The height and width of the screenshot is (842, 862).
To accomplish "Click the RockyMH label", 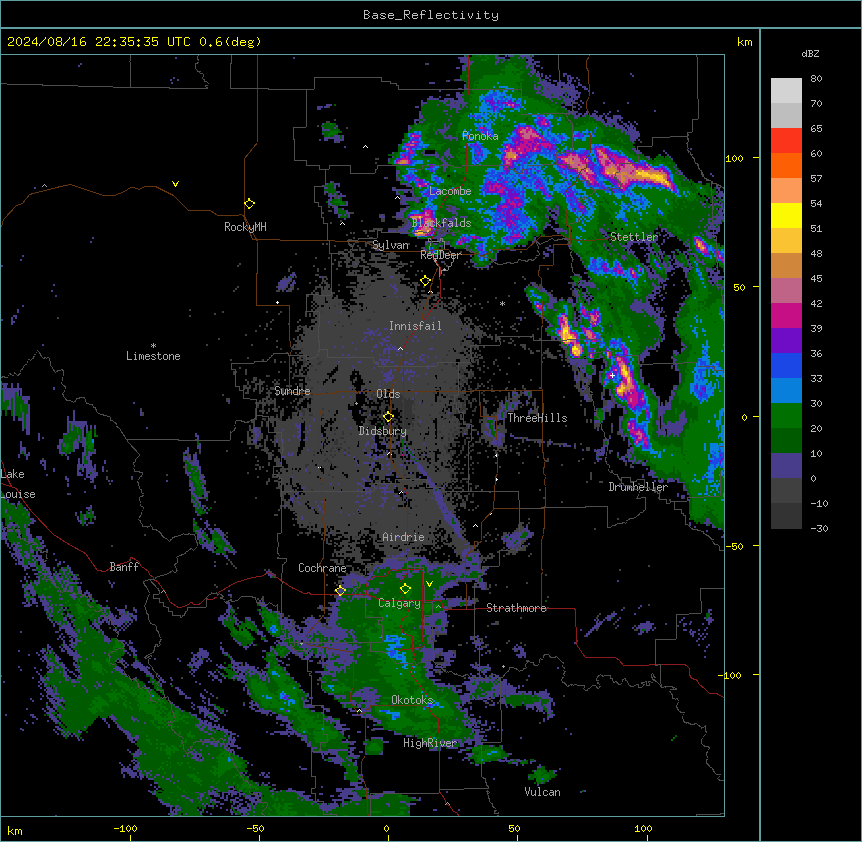I will [245, 227].
